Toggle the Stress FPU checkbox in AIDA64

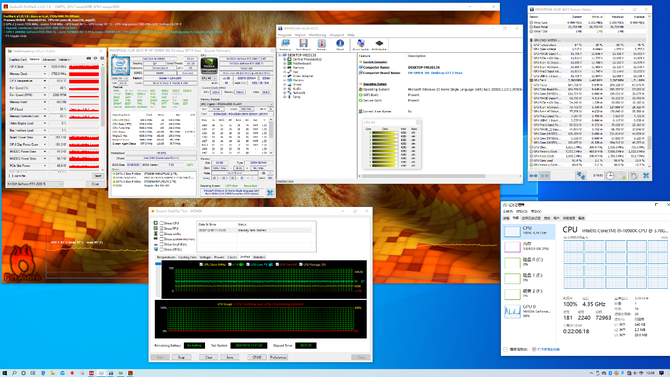[162, 228]
